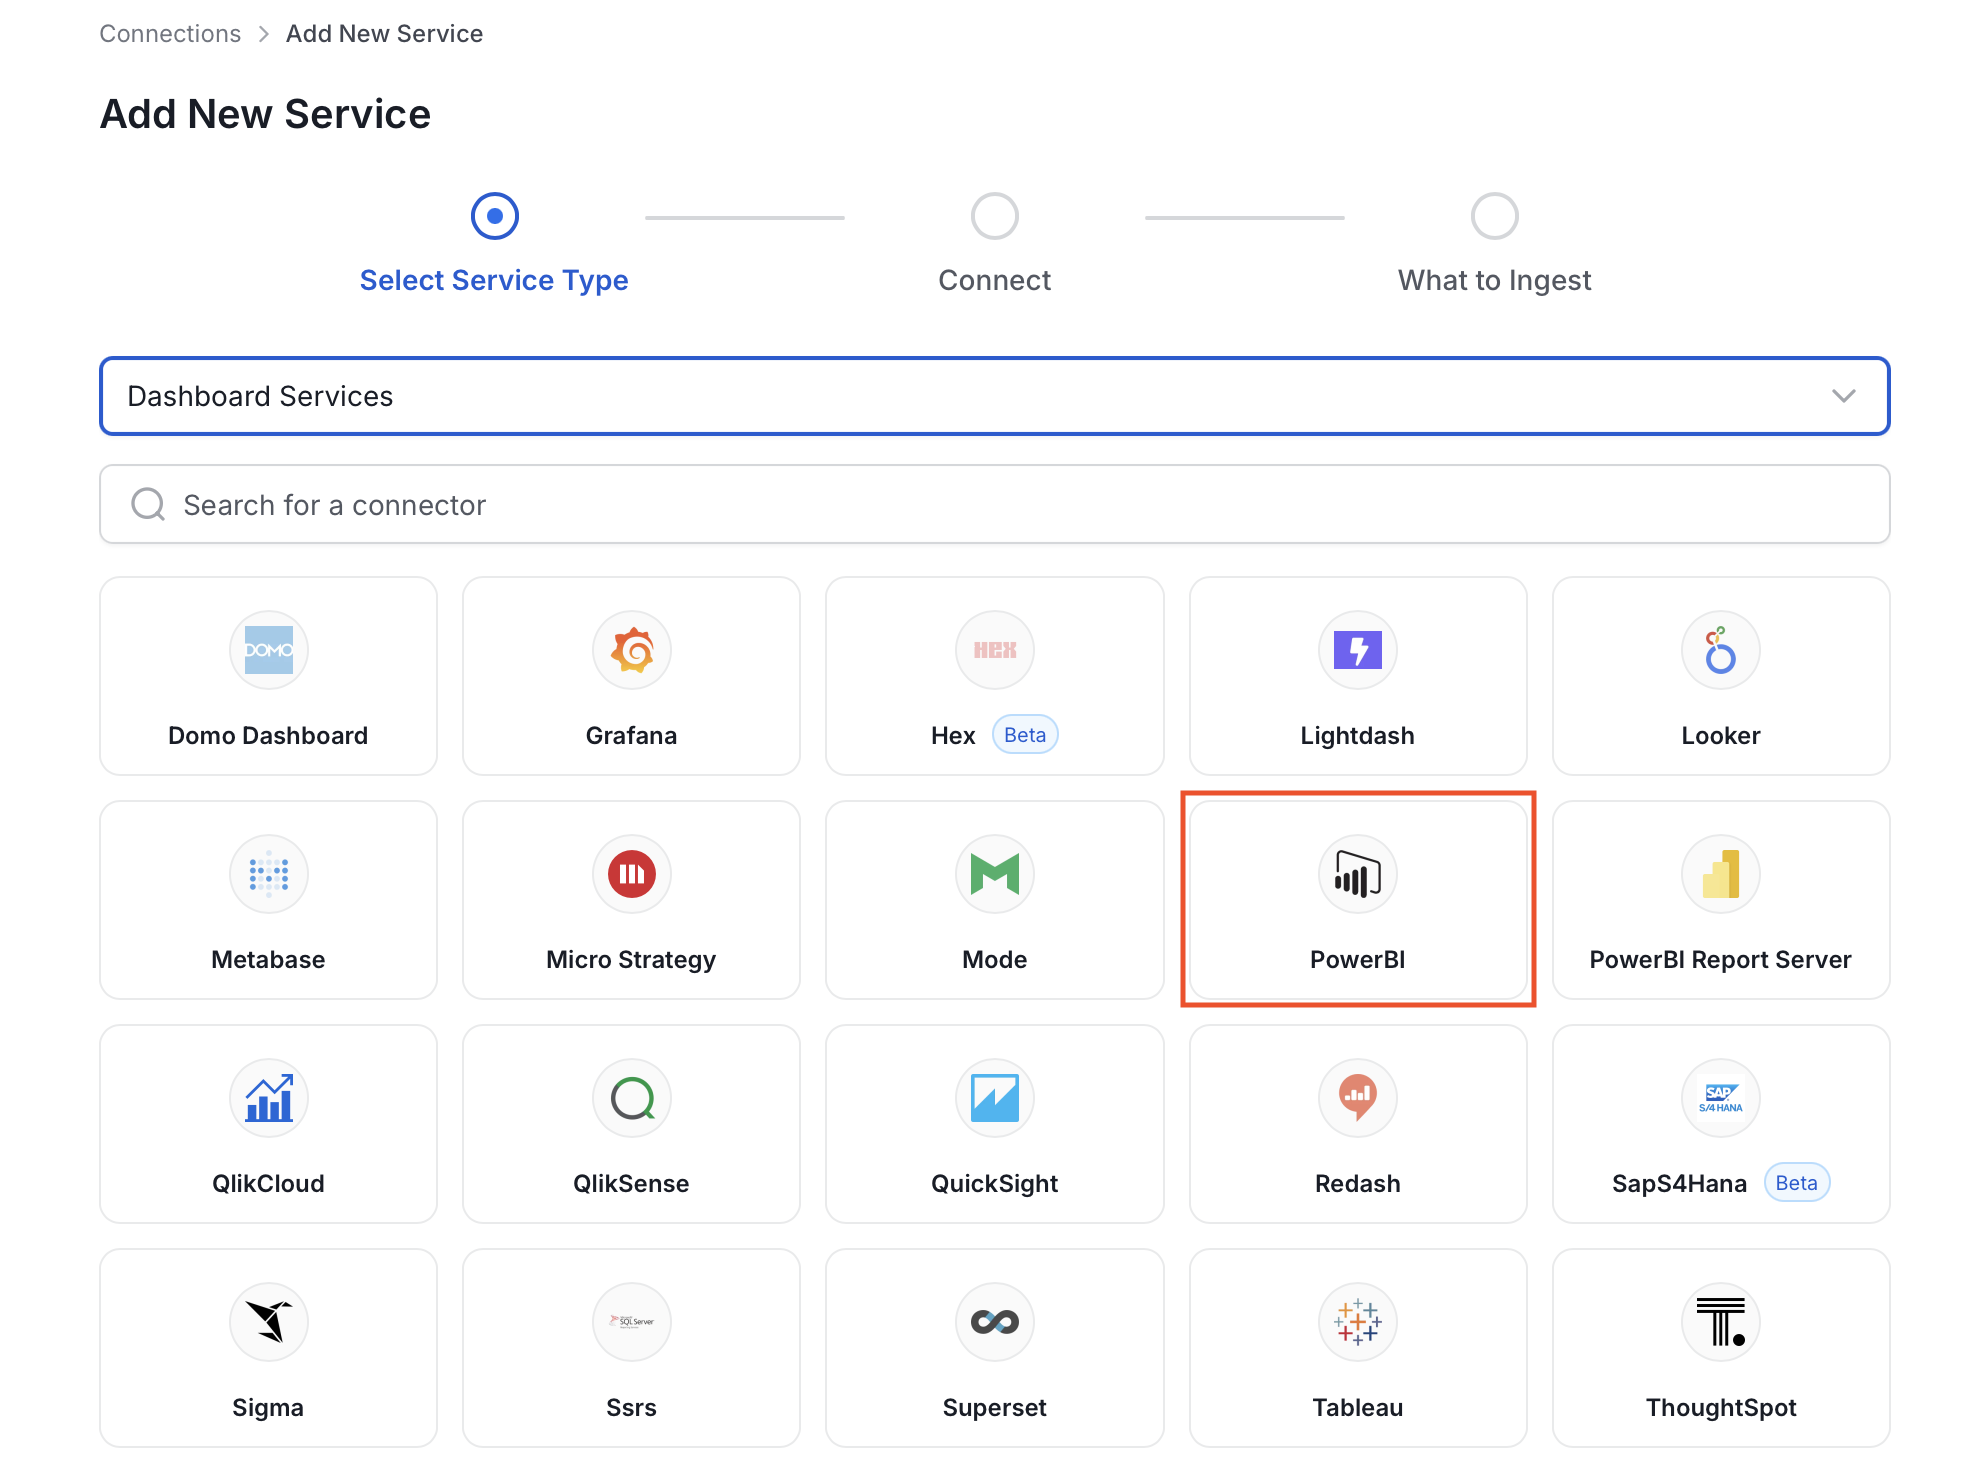Click the Tableau card label
1972x1470 pixels.
click(x=1357, y=1407)
